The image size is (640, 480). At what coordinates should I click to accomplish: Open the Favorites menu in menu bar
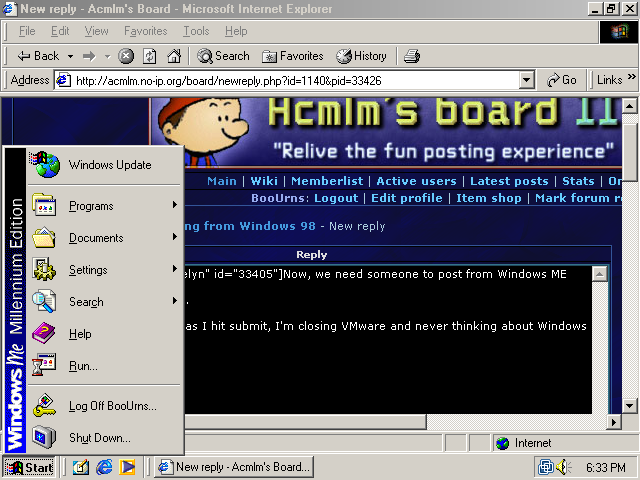(146, 31)
